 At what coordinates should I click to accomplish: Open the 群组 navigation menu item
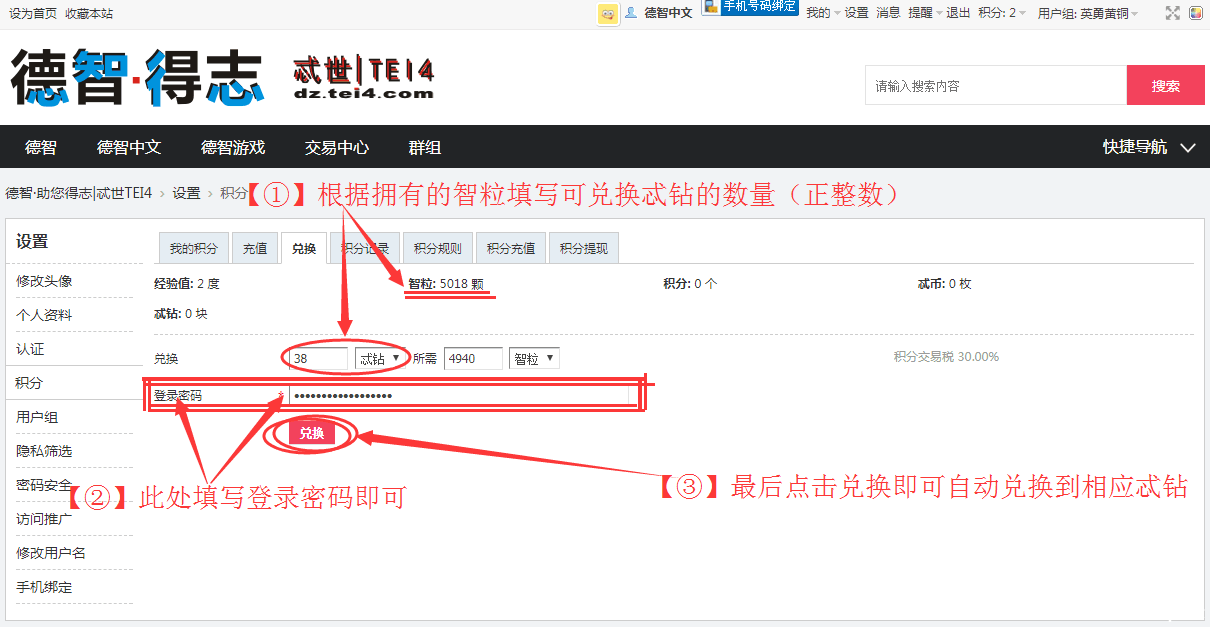pos(424,146)
